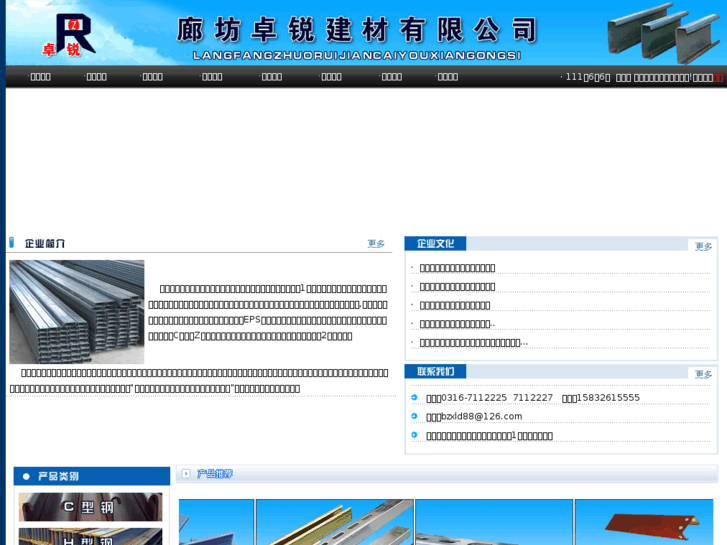
Task: Open 更多 in the 企业文化 panel
Action: click(703, 246)
